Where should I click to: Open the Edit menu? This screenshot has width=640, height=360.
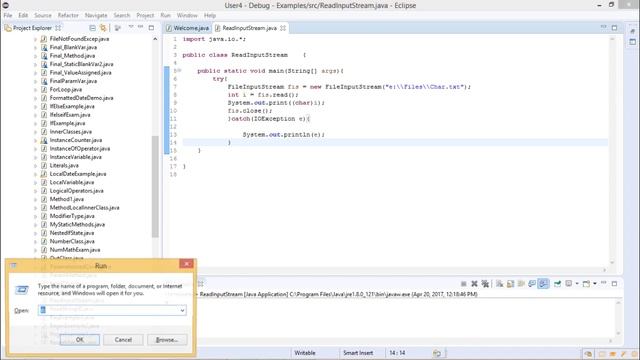23,15
